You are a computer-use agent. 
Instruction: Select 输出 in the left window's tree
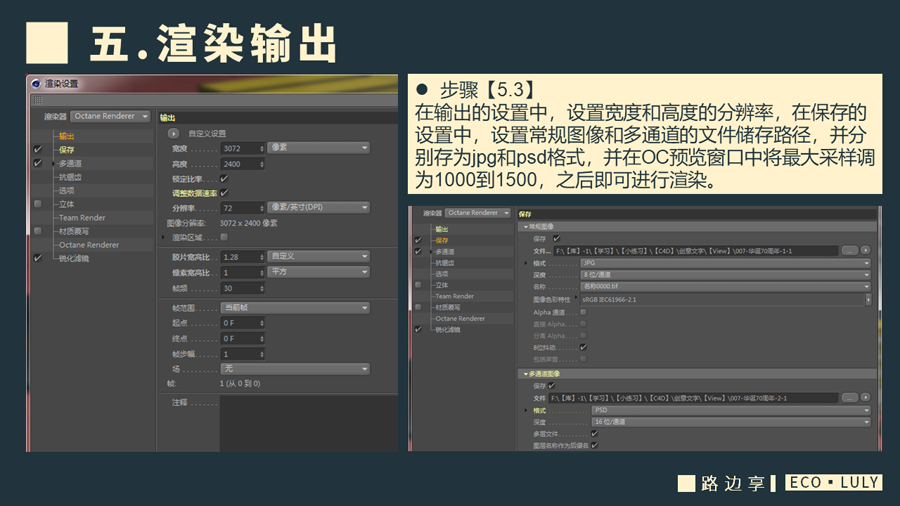tap(67, 136)
